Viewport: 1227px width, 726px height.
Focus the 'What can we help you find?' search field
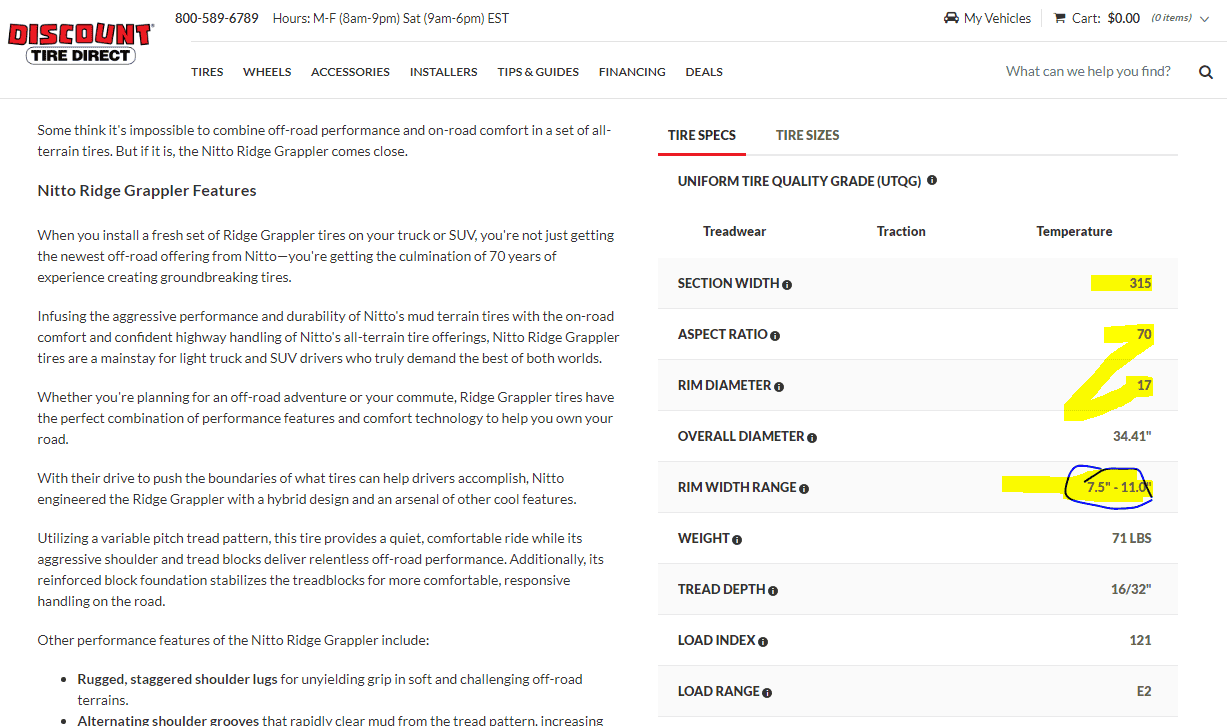(x=1088, y=71)
